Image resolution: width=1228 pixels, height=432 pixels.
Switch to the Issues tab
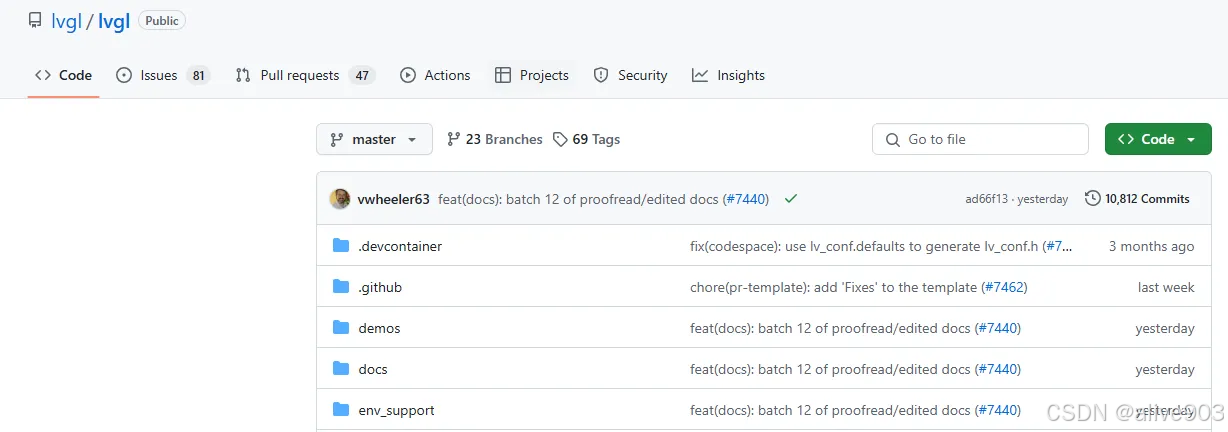pyautogui.click(x=162, y=75)
